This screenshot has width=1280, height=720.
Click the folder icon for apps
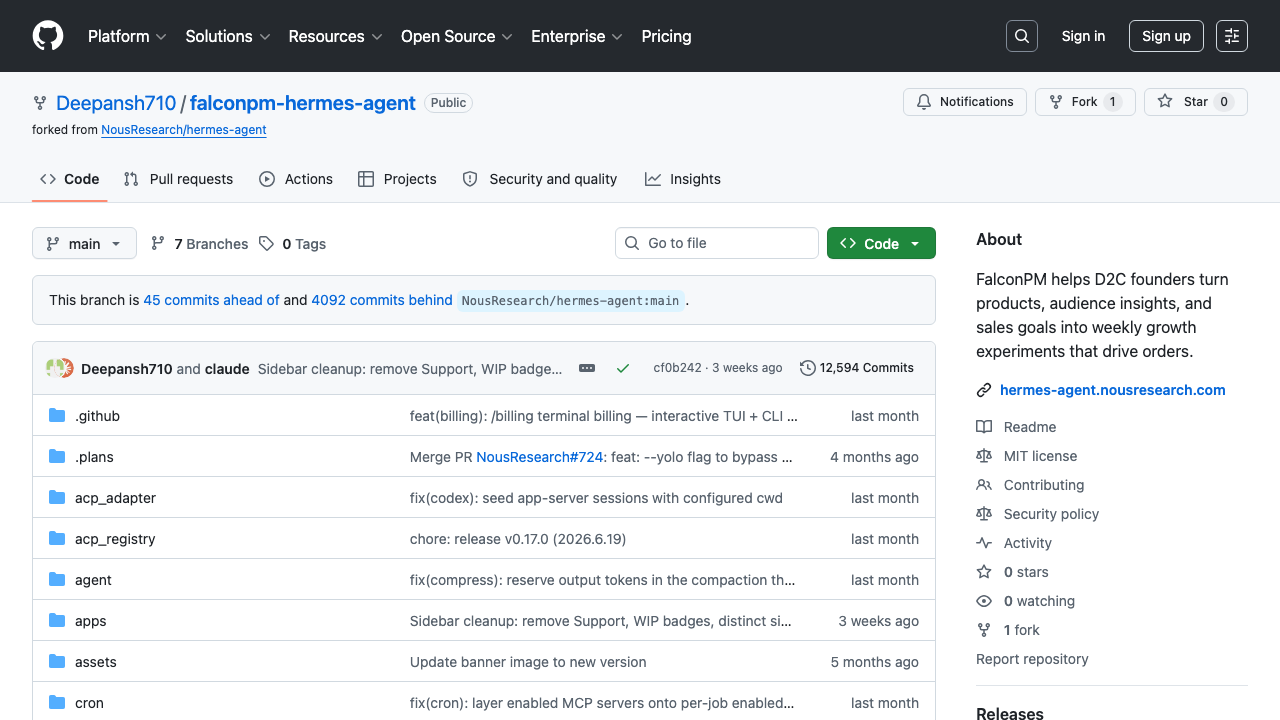pyautogui.click(x=57, y=621)
